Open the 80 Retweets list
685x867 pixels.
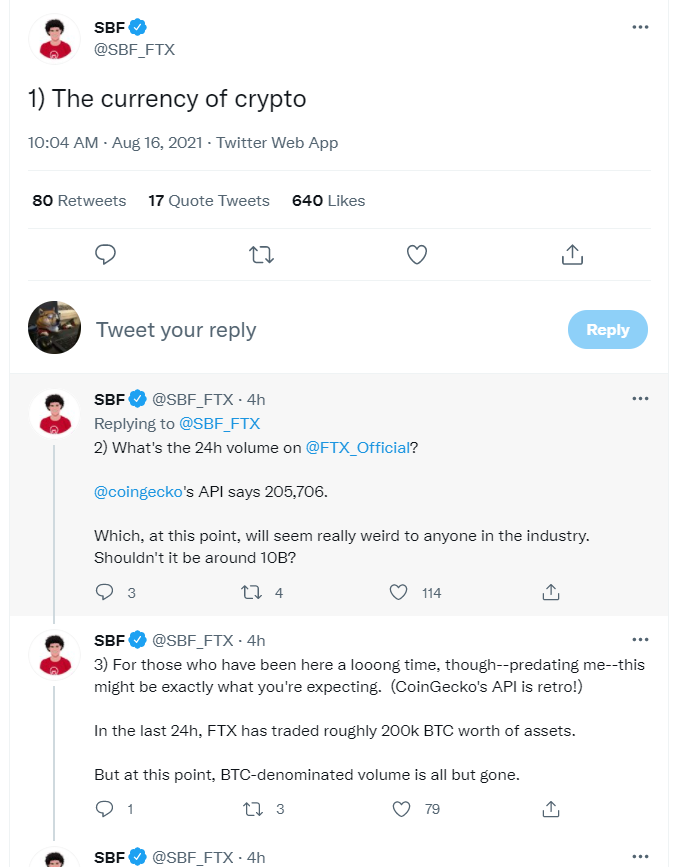79,201
